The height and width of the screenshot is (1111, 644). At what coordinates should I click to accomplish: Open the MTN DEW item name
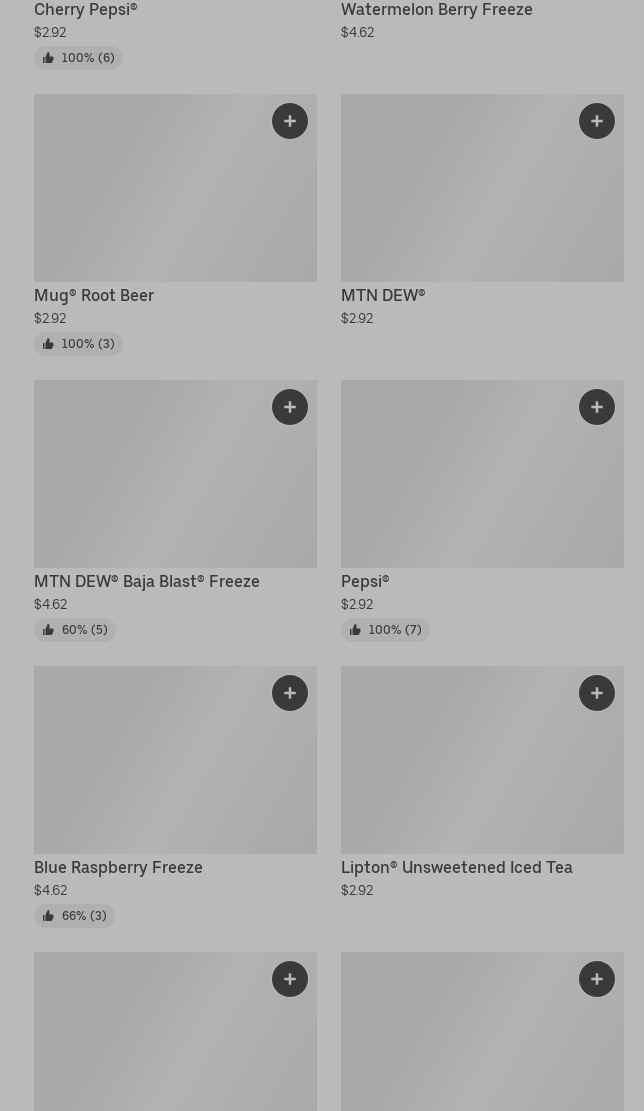[383, 296]
